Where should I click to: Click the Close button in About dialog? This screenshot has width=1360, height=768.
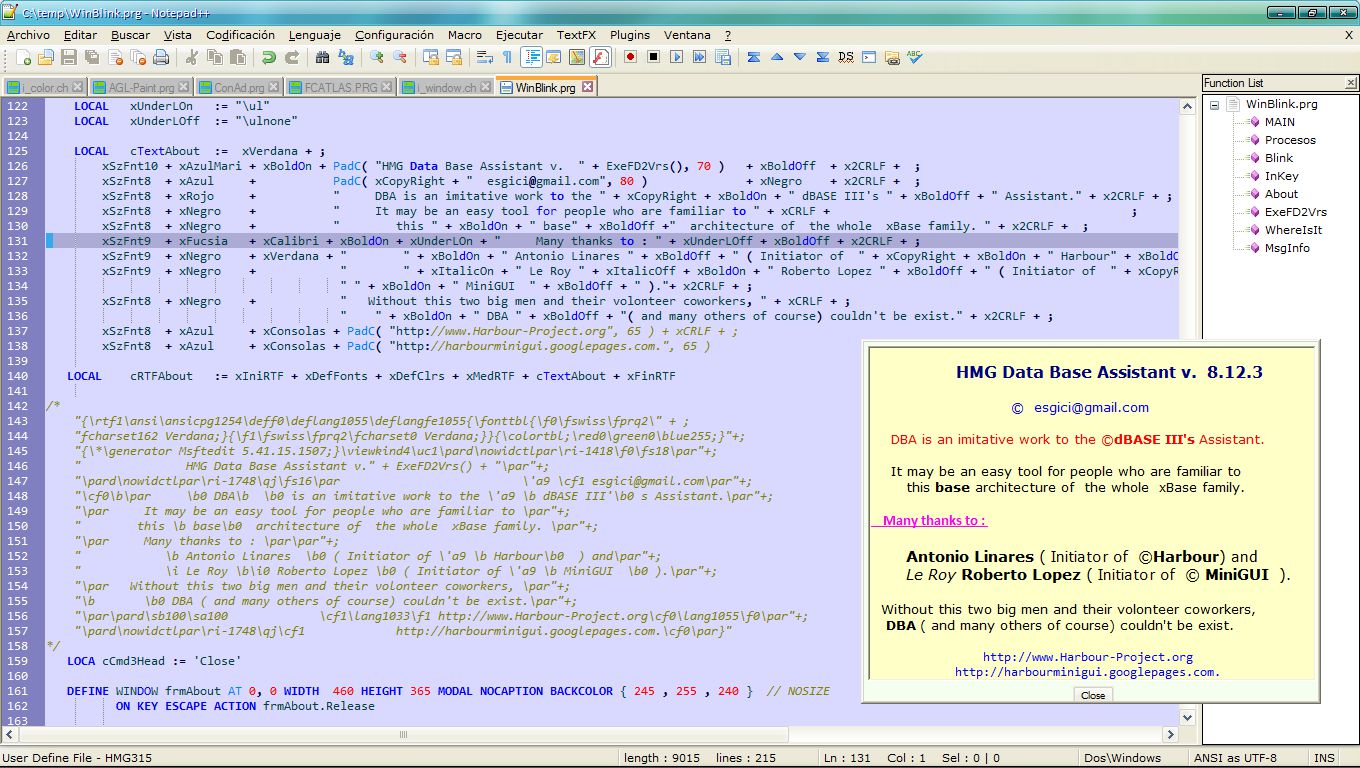click(x=1093, y=695)
